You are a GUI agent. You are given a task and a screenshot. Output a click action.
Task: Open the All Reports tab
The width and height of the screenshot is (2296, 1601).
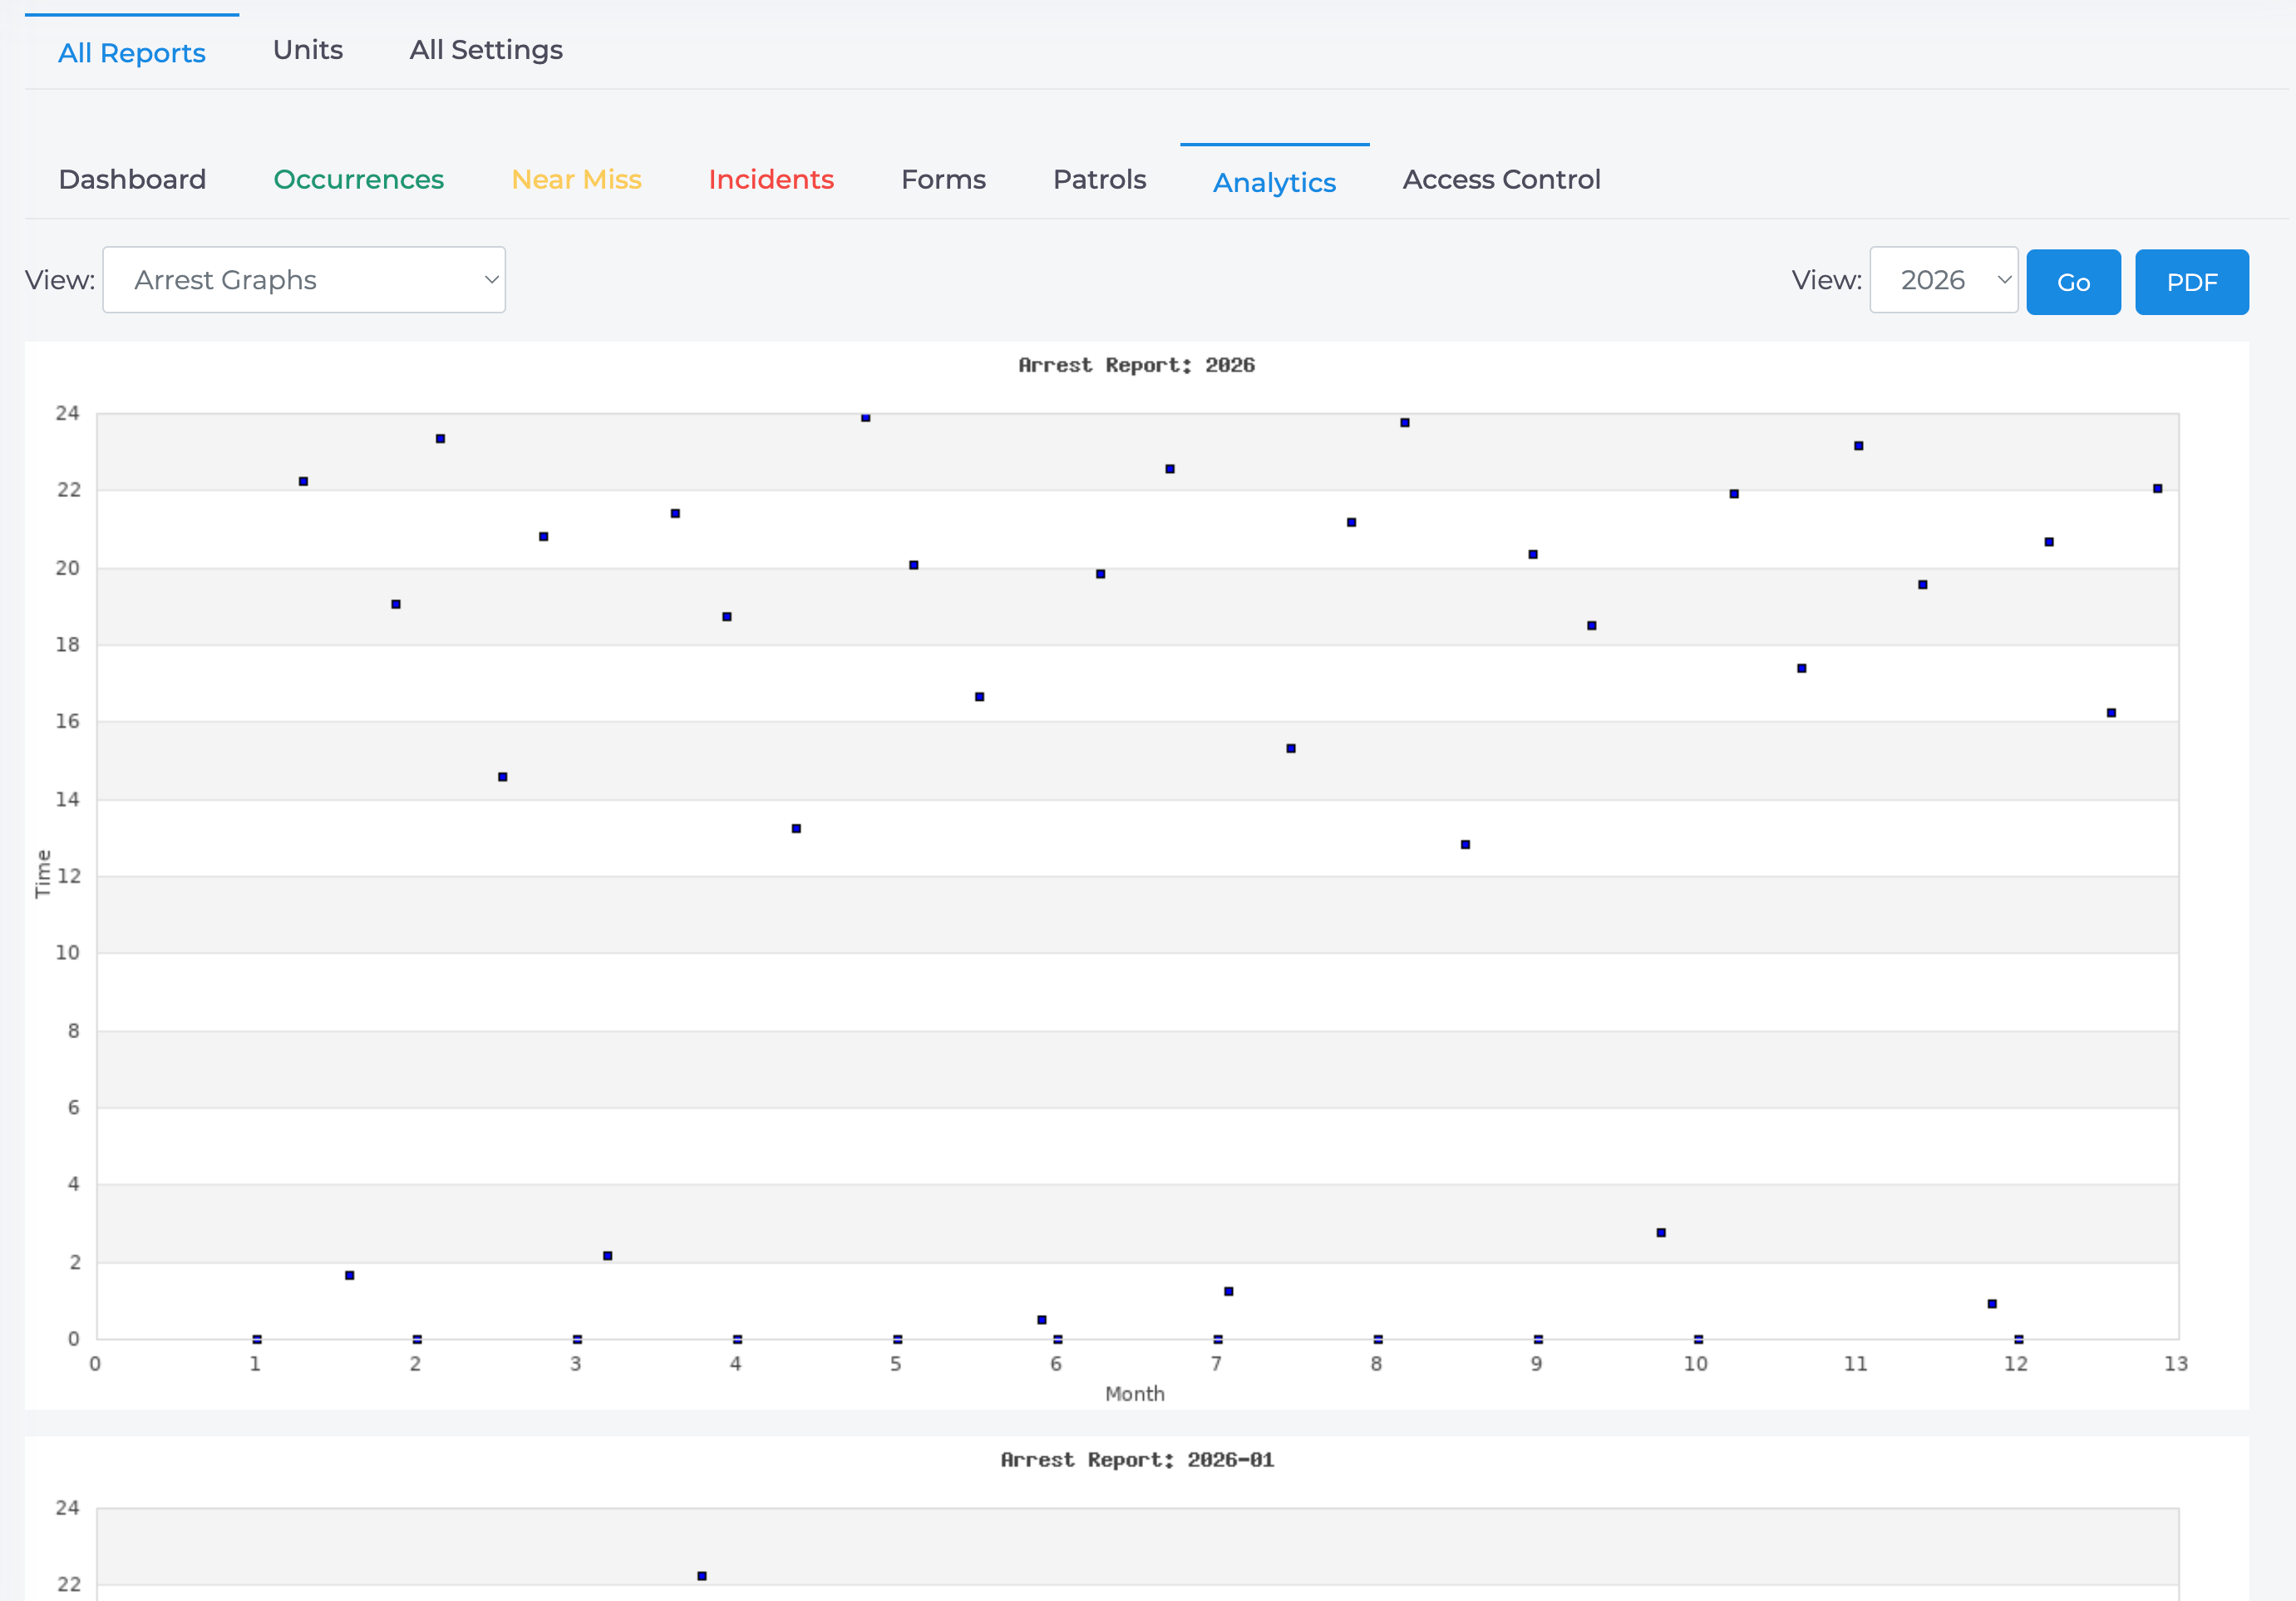point(132,52)
